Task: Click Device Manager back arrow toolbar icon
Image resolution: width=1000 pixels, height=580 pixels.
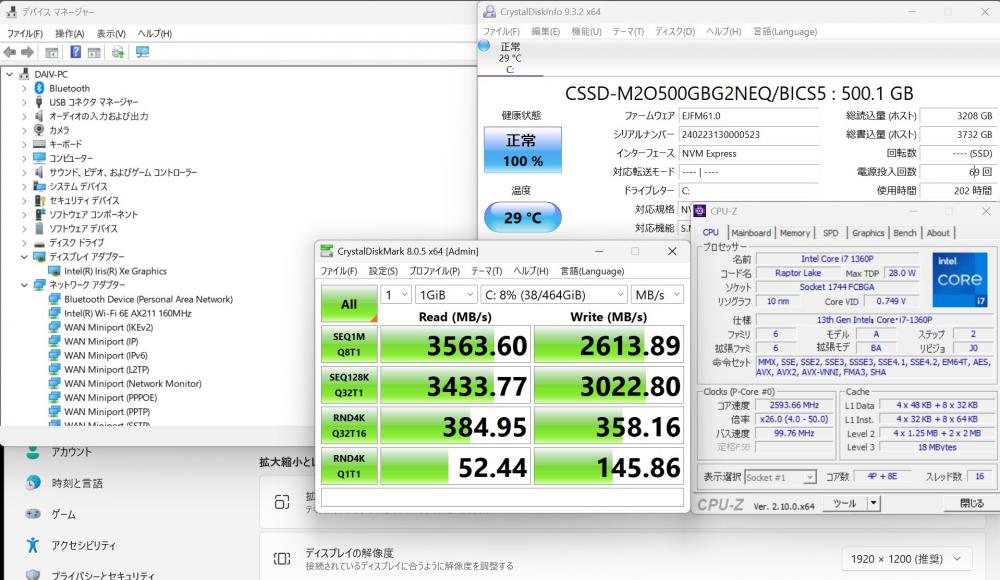Action: [10, 52]
